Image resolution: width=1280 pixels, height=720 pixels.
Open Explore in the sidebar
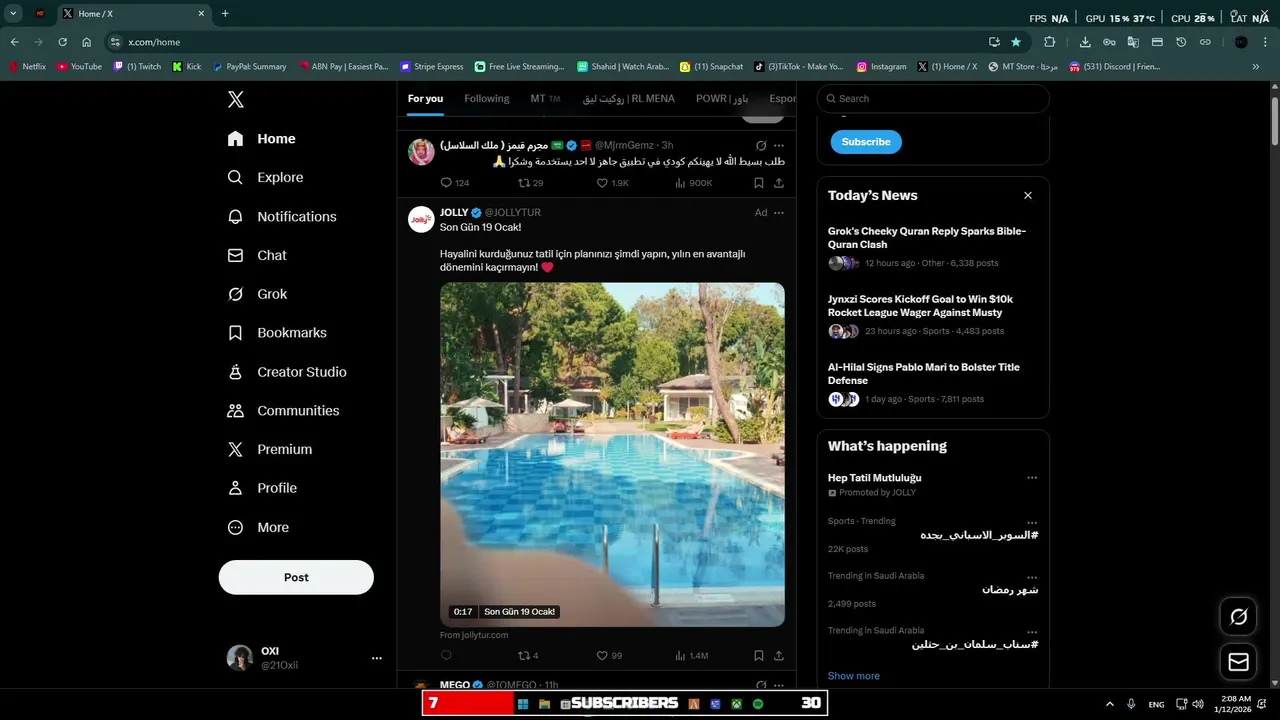(265, 177)
